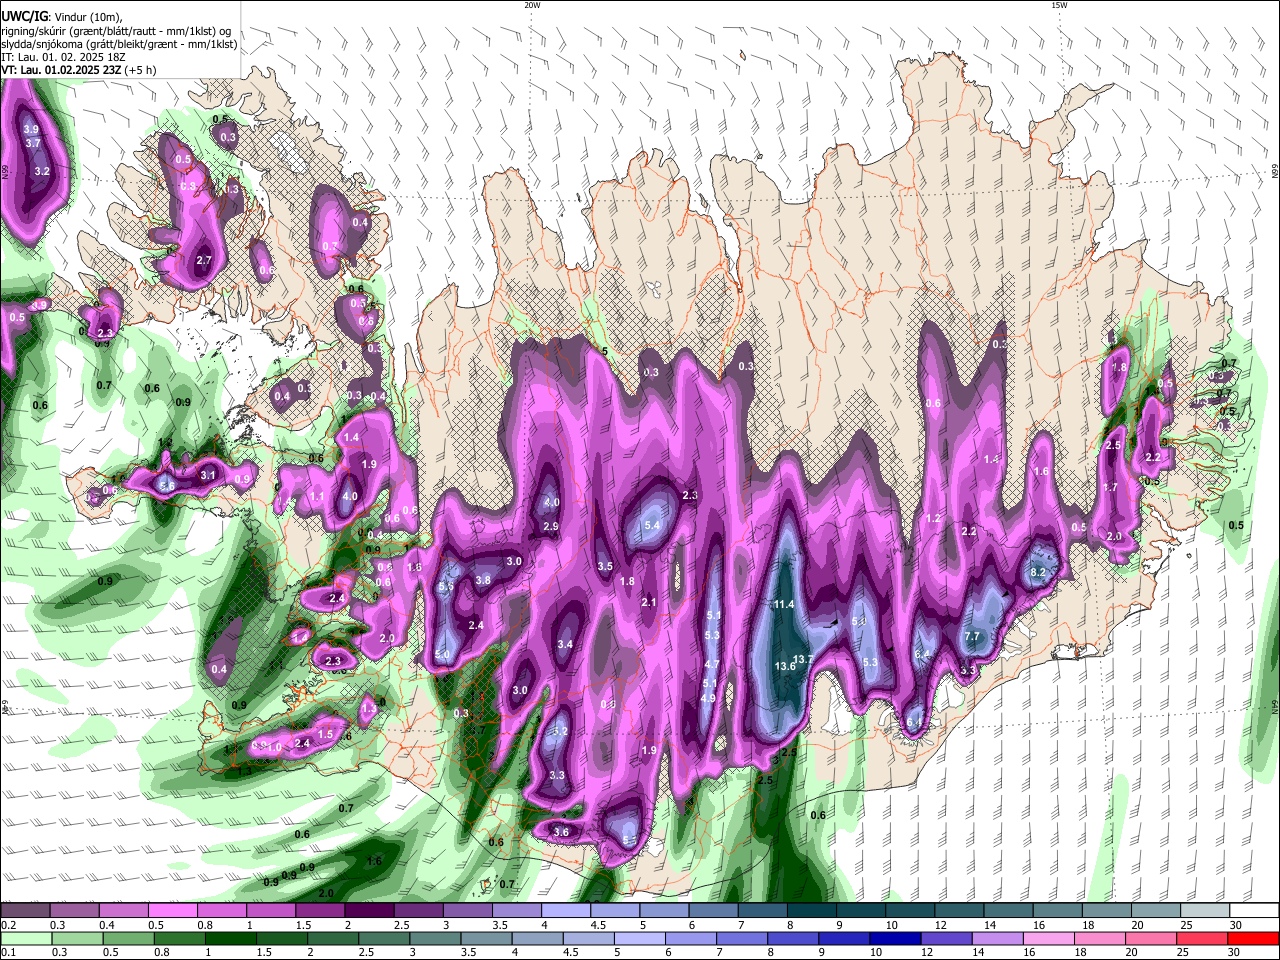Click the 3.4 precipitation value on the map
Screen dimensions: 1280x960
pyautogui.click(x=565, y=644)
